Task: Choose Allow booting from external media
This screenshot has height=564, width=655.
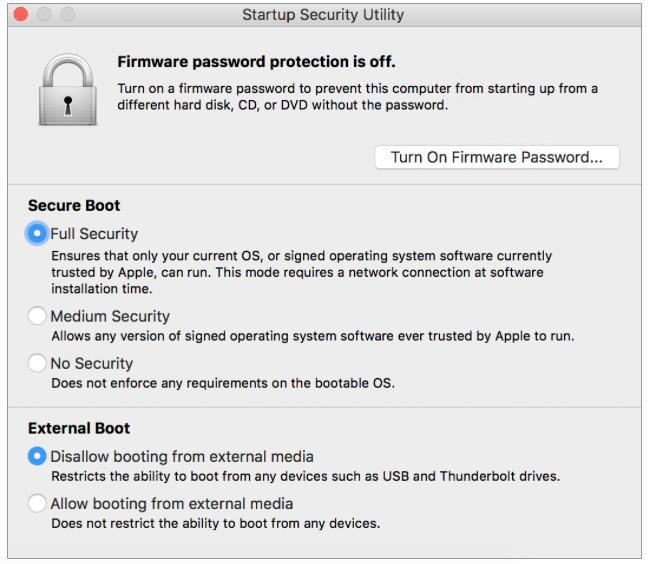Action: [x=38, y=503]
